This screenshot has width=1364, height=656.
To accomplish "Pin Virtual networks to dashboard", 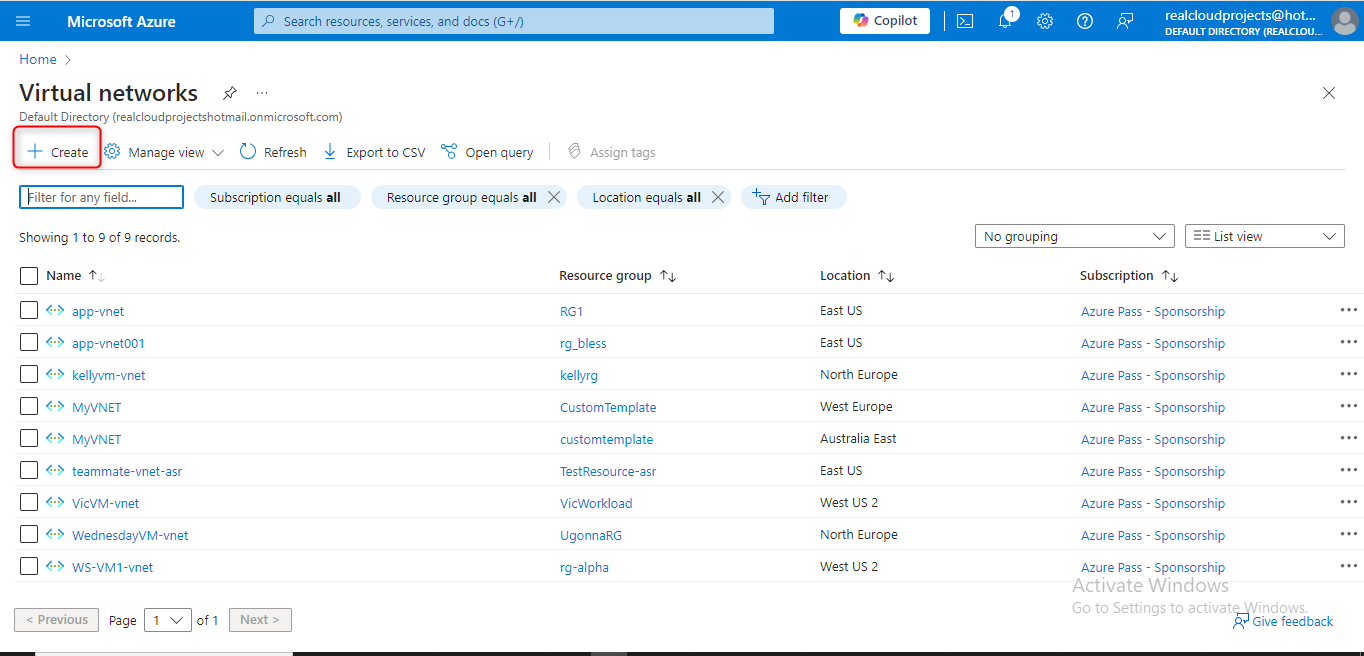I will (x=230, y=93).
